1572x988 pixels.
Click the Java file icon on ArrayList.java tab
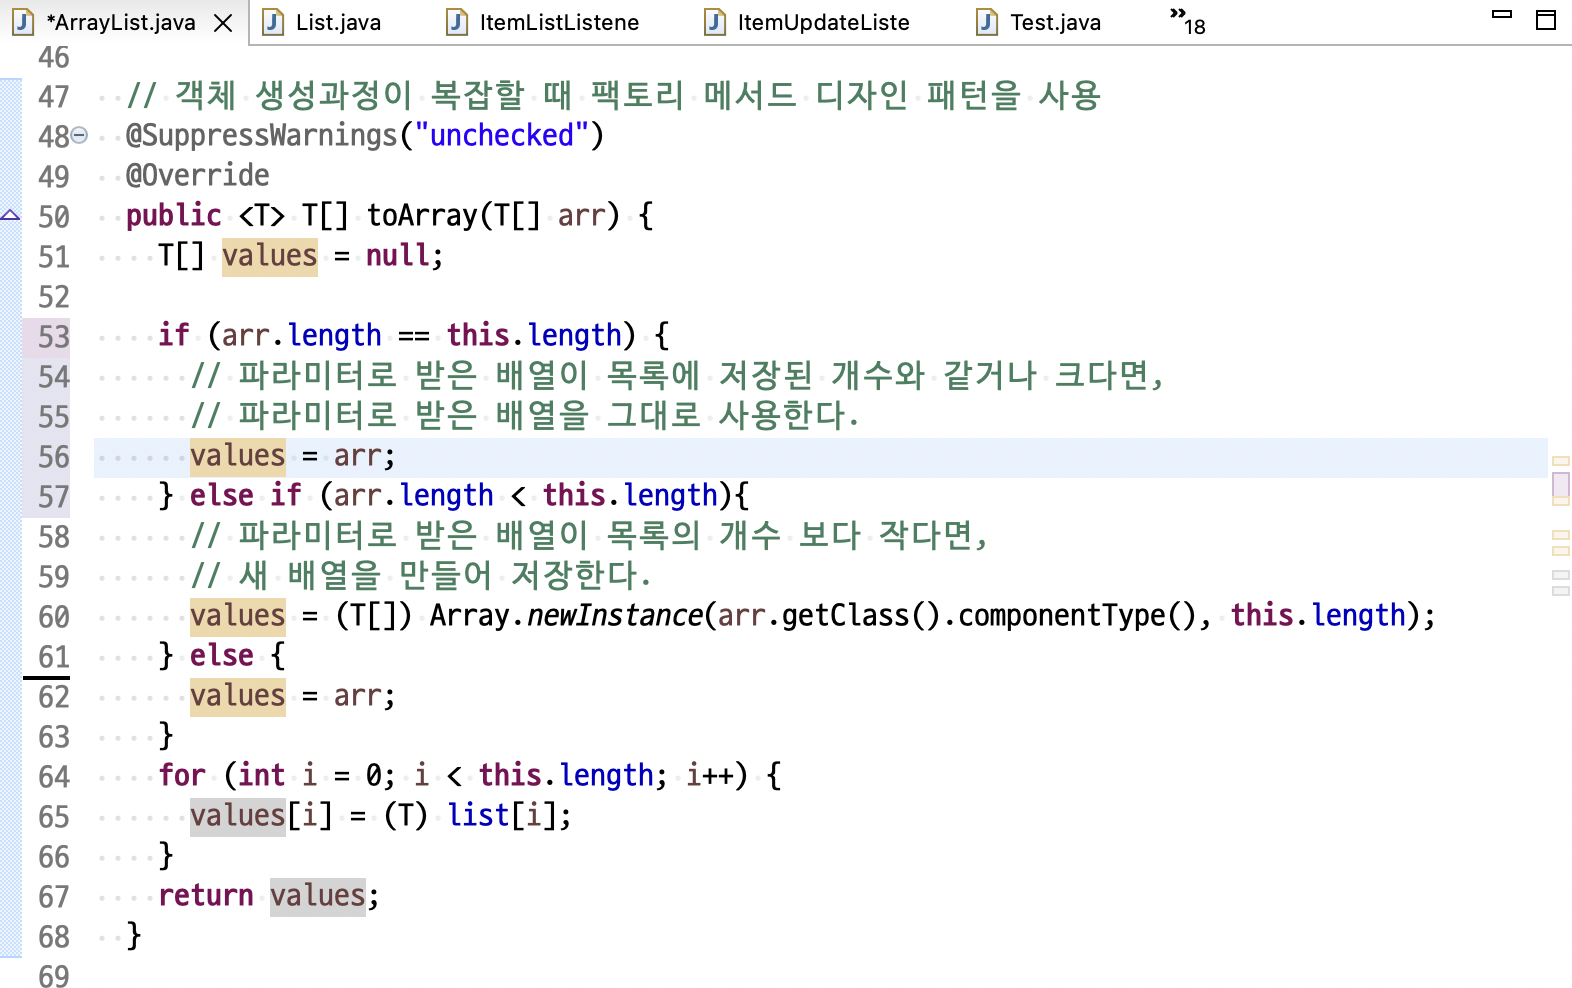(23, 22)
